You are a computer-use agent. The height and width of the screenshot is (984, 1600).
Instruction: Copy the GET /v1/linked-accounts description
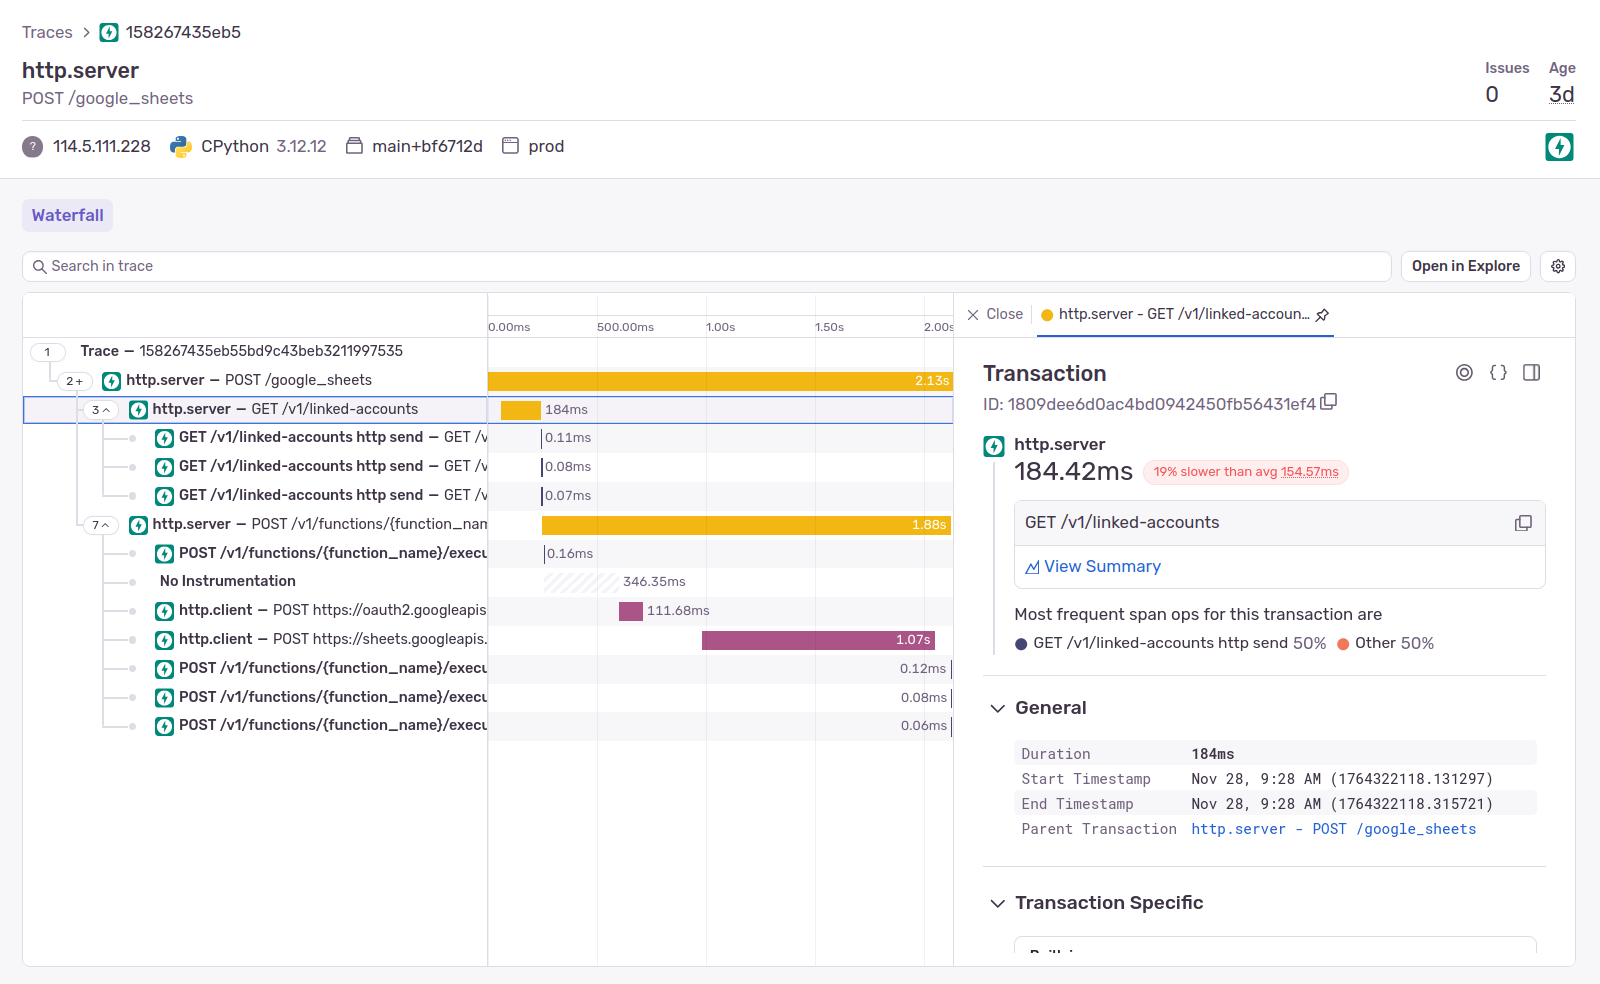click(x=1523, y=523)
